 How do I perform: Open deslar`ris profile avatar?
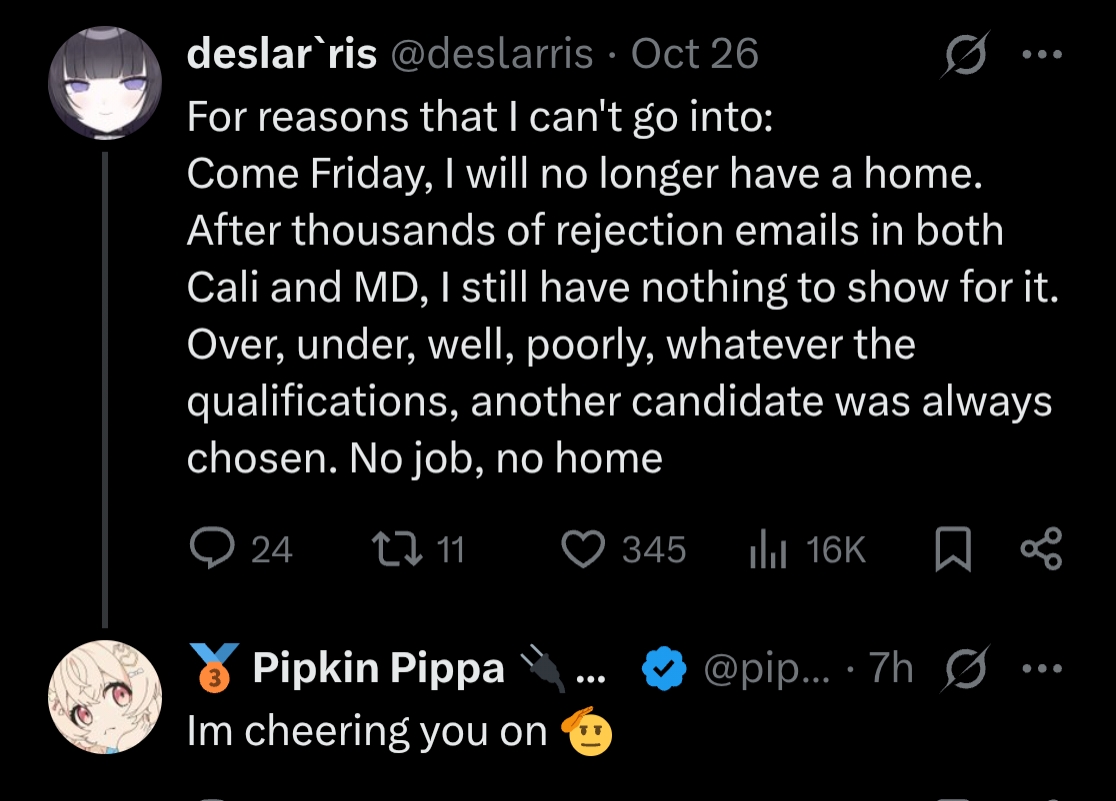tap(105, 83)
